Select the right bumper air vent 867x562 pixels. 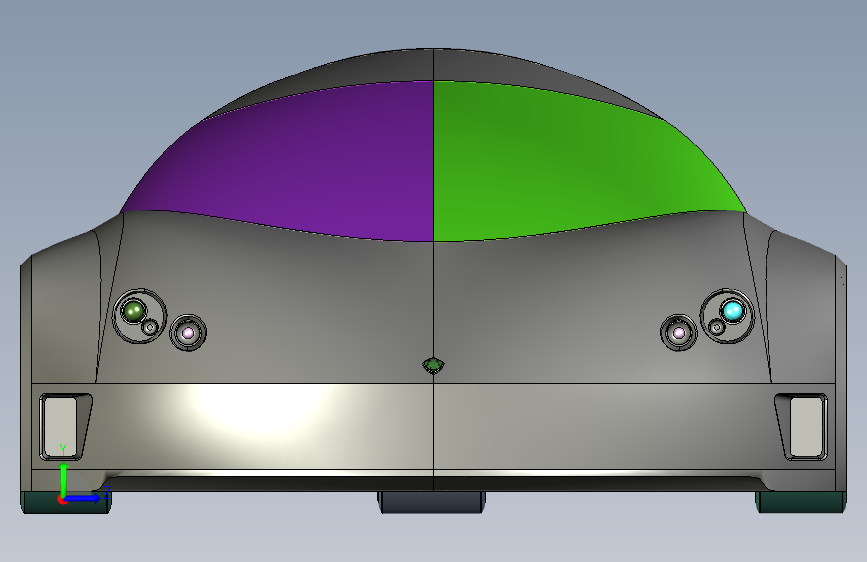802,426
